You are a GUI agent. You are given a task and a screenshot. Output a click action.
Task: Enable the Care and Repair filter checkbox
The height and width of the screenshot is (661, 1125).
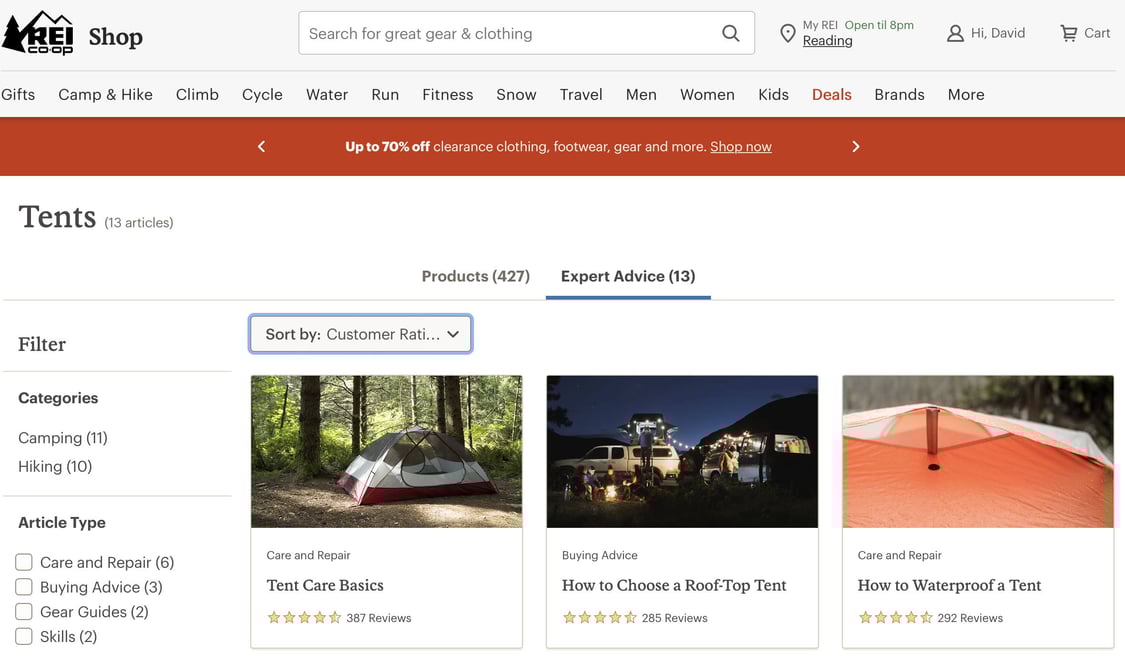tap(23, 562)
